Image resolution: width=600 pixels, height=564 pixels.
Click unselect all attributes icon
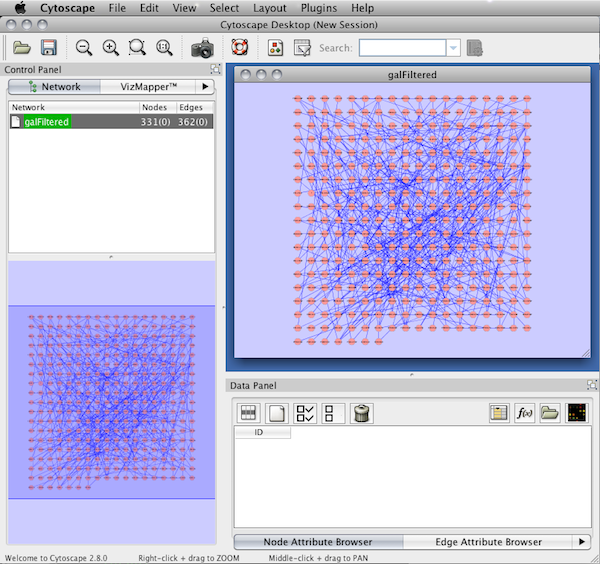(x=334, y=412)
